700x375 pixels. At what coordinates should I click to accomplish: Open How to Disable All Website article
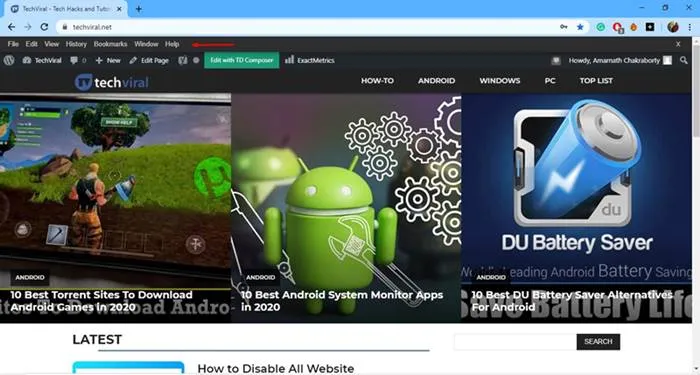click(x=275, y=368)
